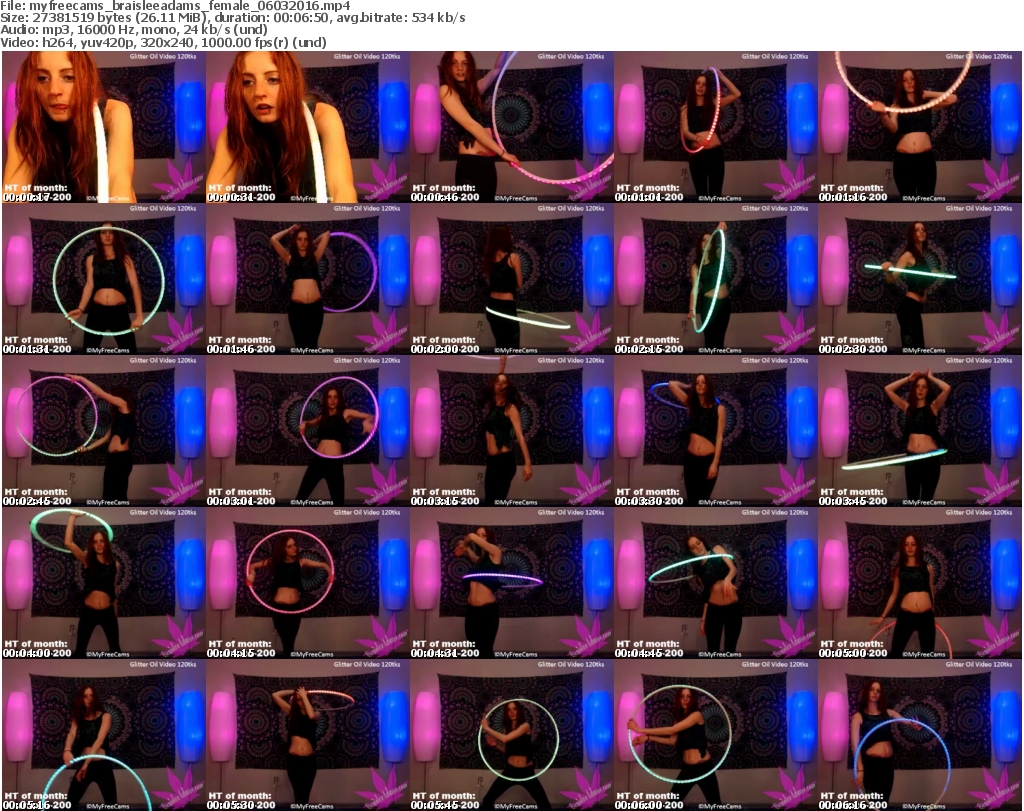
Task: Select the frame stamped 00:06:16-200
Action: click(920, 735)
